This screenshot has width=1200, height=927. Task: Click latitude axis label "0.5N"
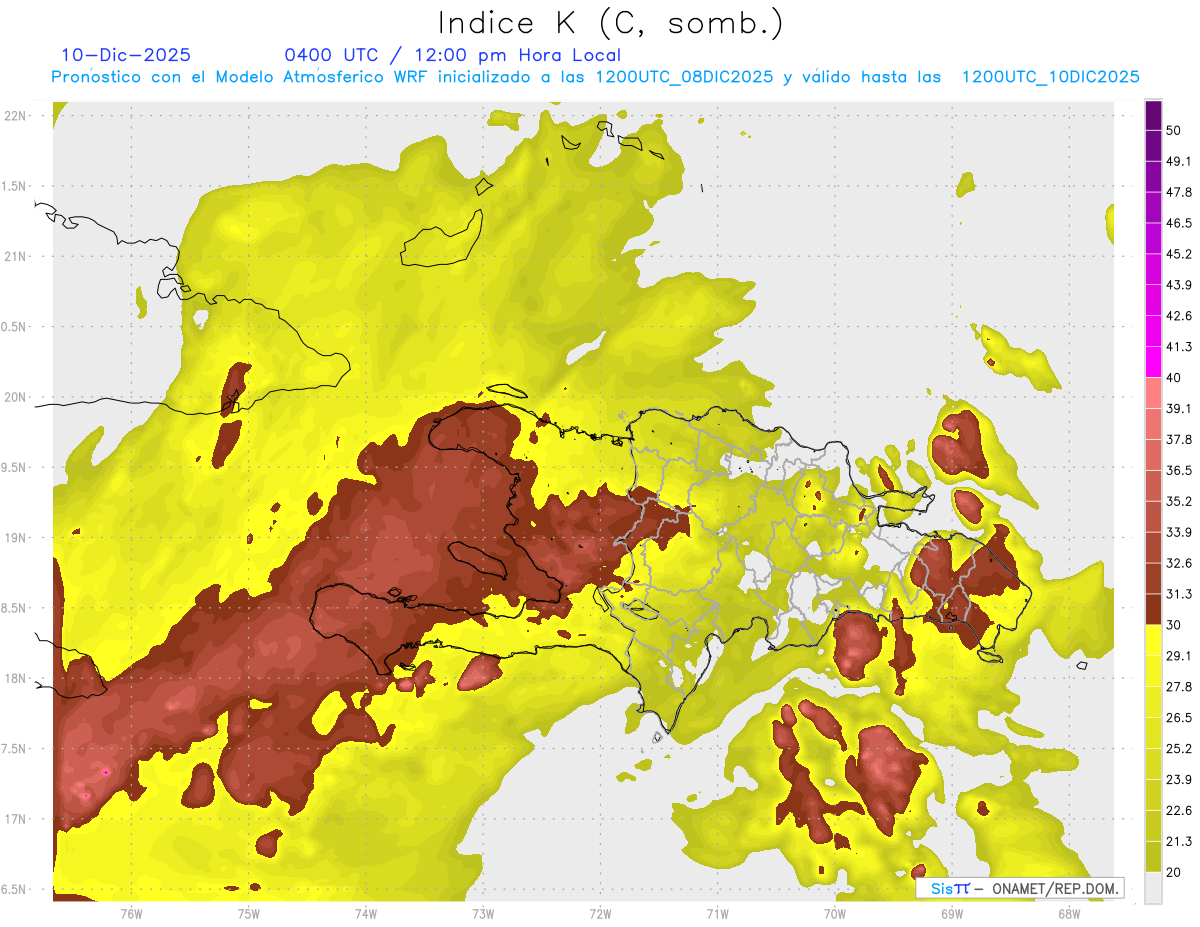point(13,327)
